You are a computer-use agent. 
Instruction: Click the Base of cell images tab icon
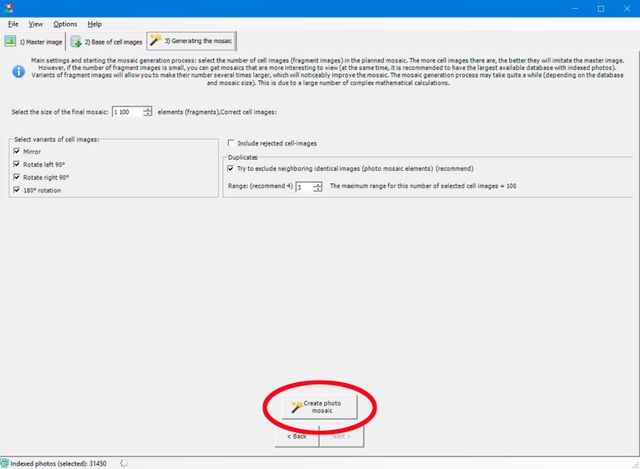(x=76, y=41)
